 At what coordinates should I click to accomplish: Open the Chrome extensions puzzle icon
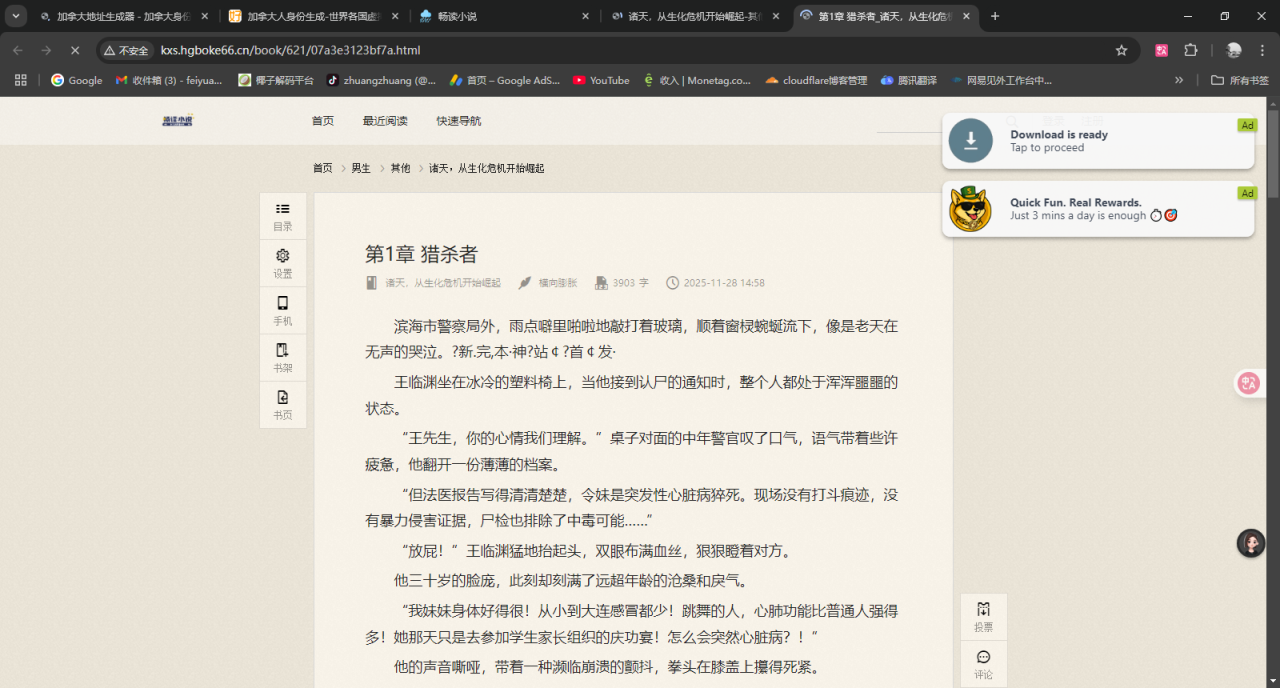click(1191, 49)
